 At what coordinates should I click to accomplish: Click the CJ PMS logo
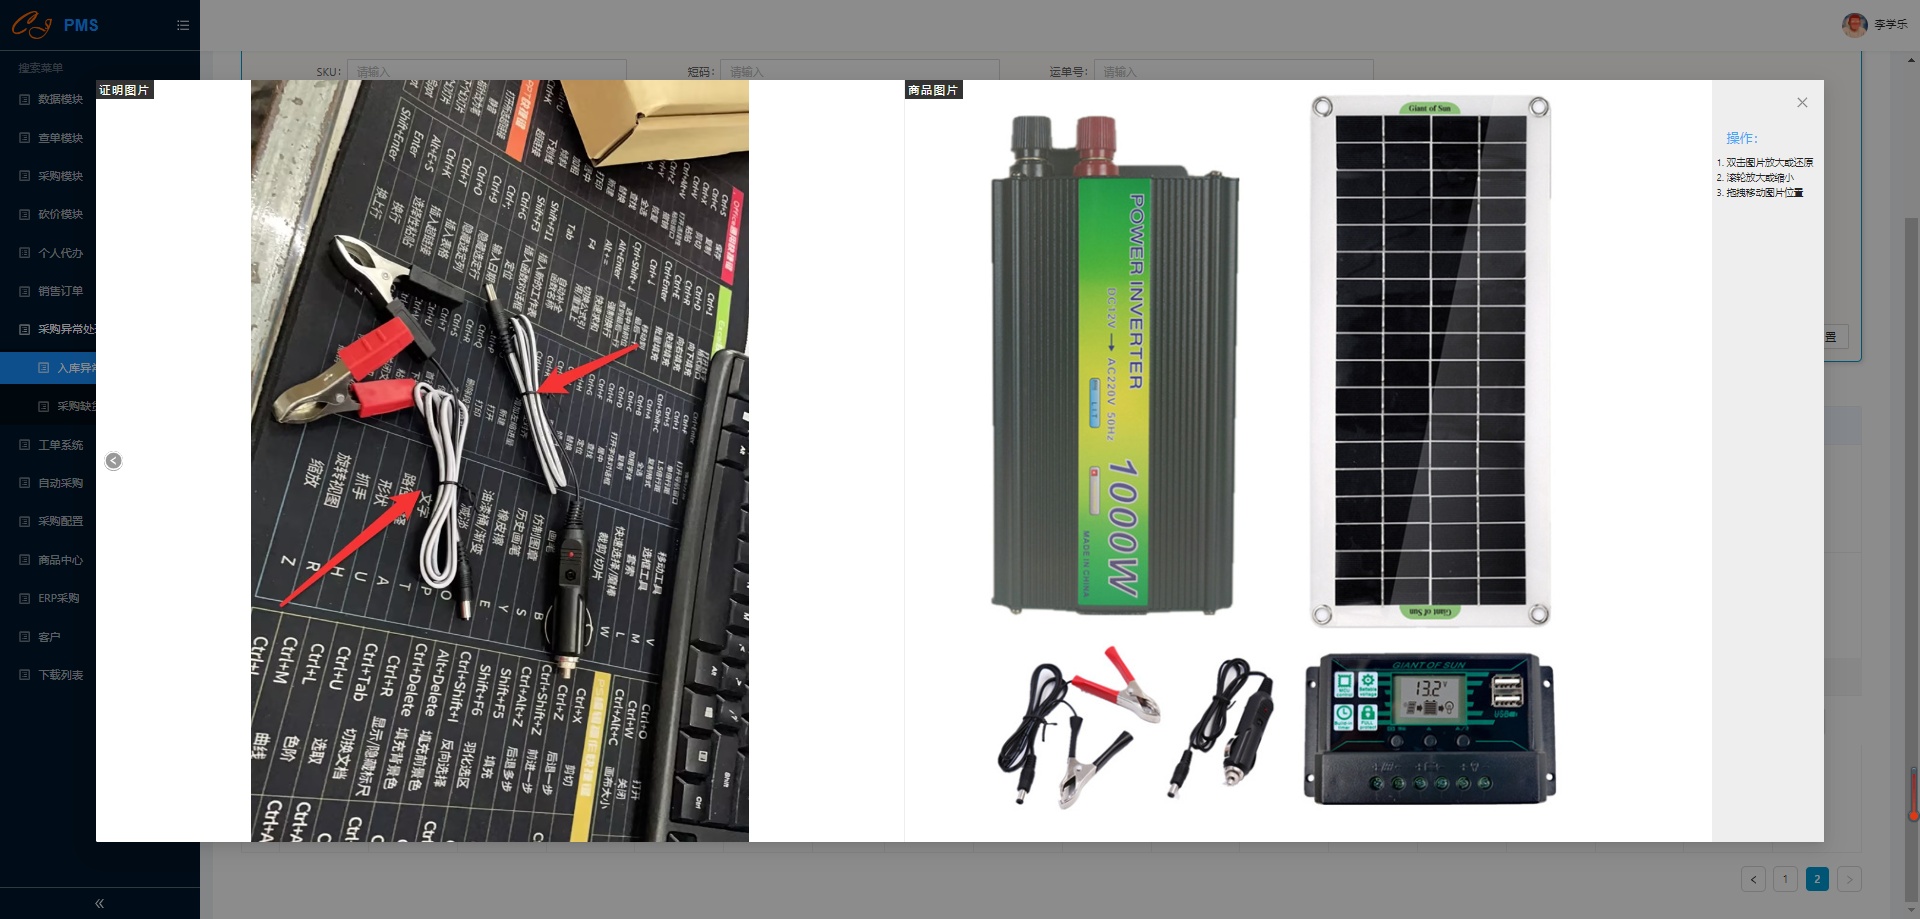[x=55, y=25]
